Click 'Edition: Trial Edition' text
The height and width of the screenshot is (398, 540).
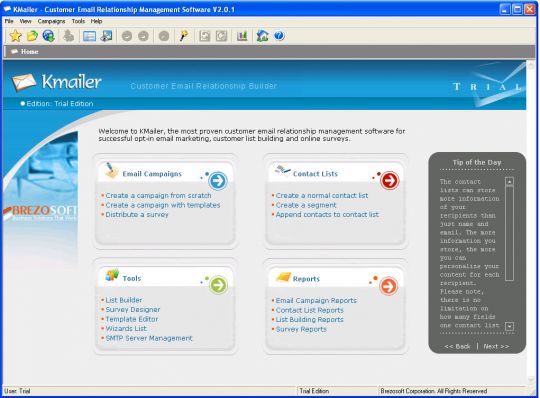60,104
